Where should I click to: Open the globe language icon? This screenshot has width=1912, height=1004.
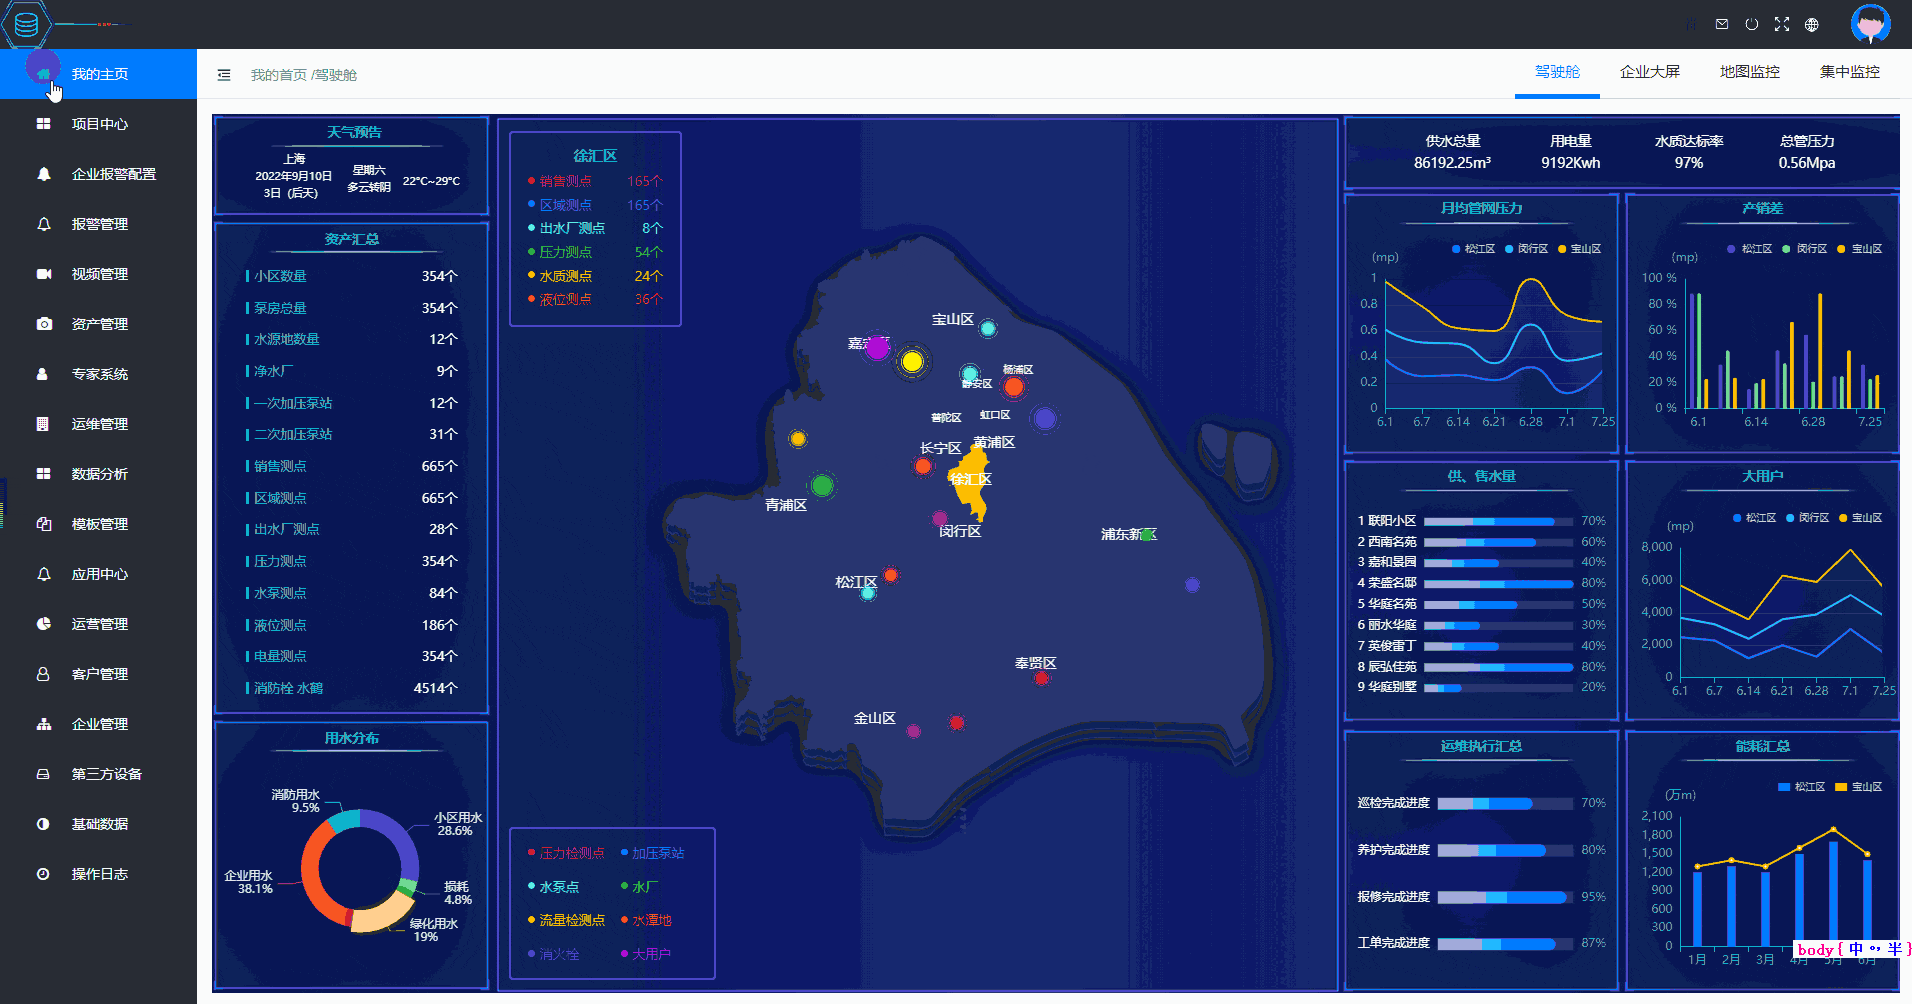pyautogui.click(x=1812, y=24)
